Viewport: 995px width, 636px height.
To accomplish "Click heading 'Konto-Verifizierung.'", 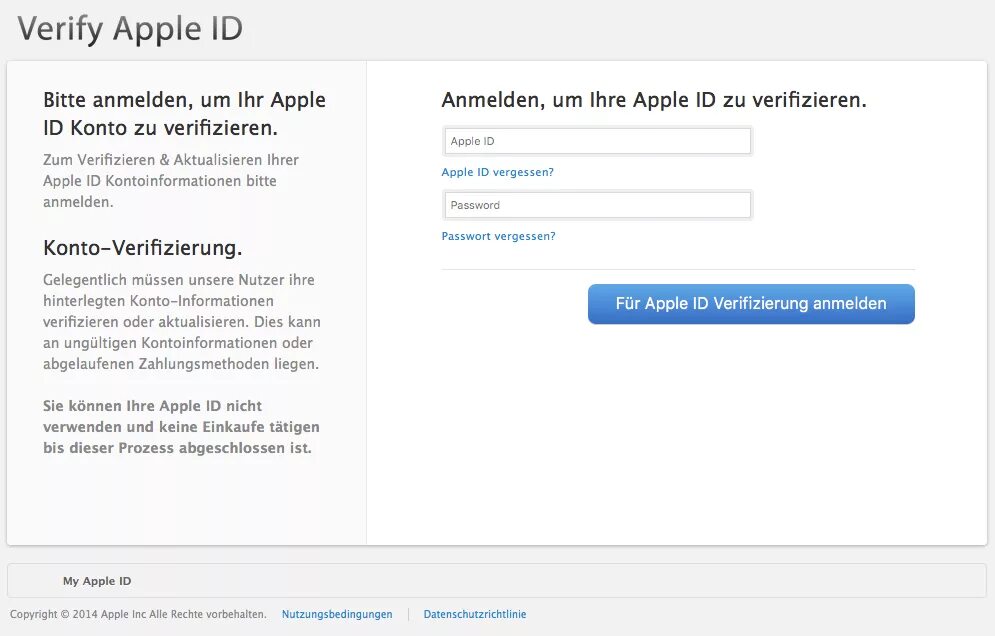I will pyautogui.click(x=143, y=248).
